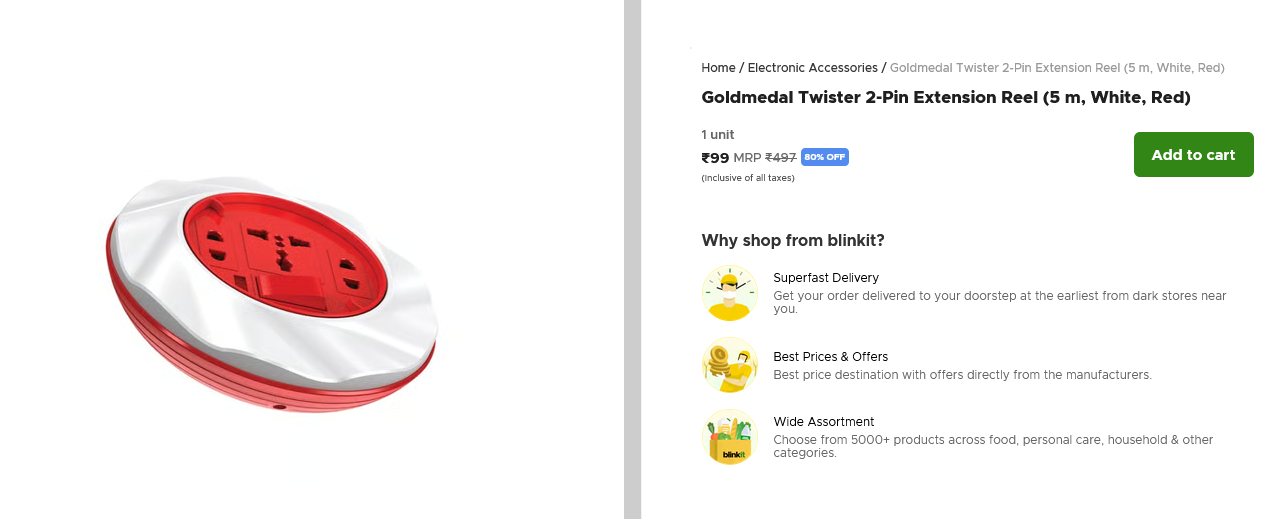Click the 5000+ products description text
1266x519 pixels.
pyautogui.click(x=992, y=446)
